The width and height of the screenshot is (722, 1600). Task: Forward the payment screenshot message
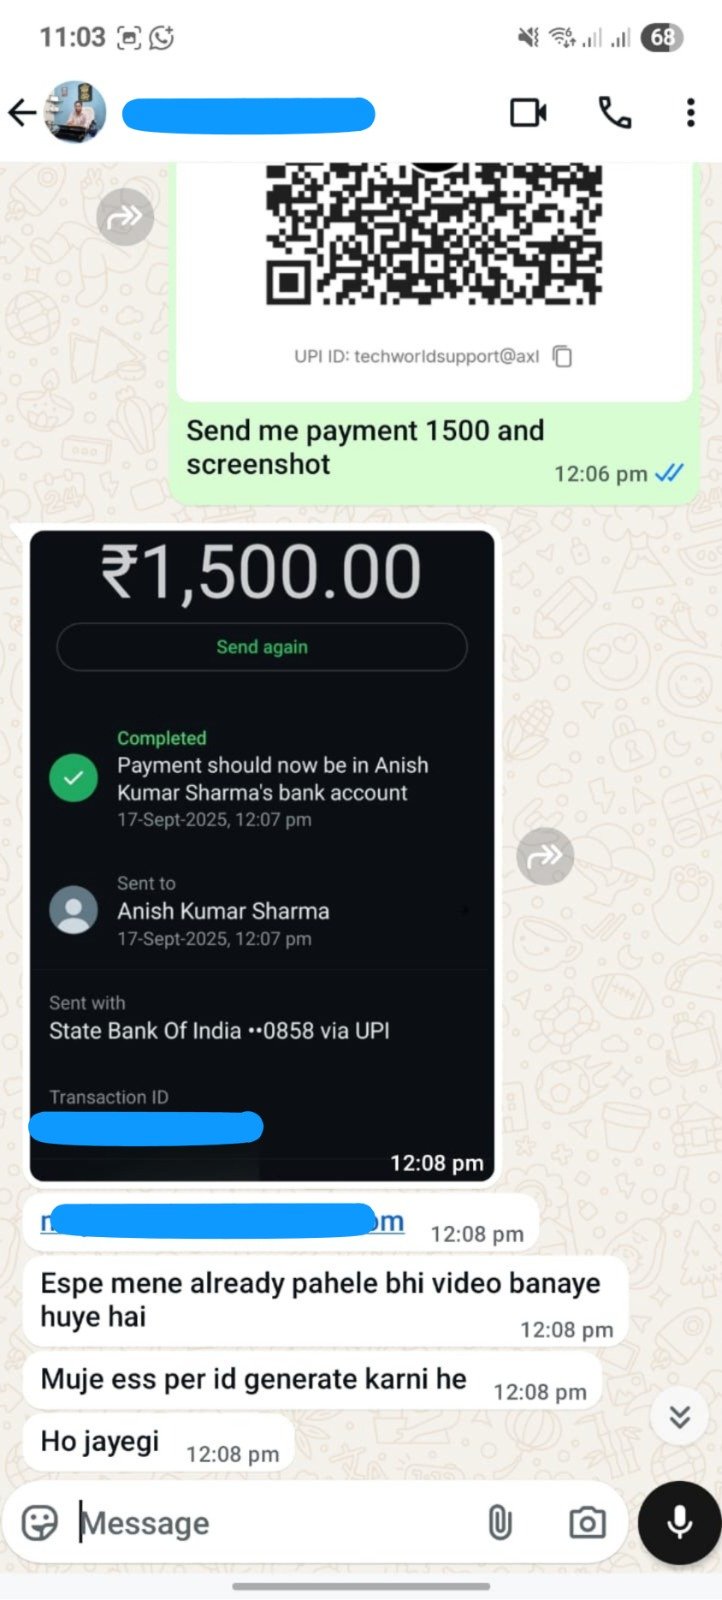coord(545,856)
